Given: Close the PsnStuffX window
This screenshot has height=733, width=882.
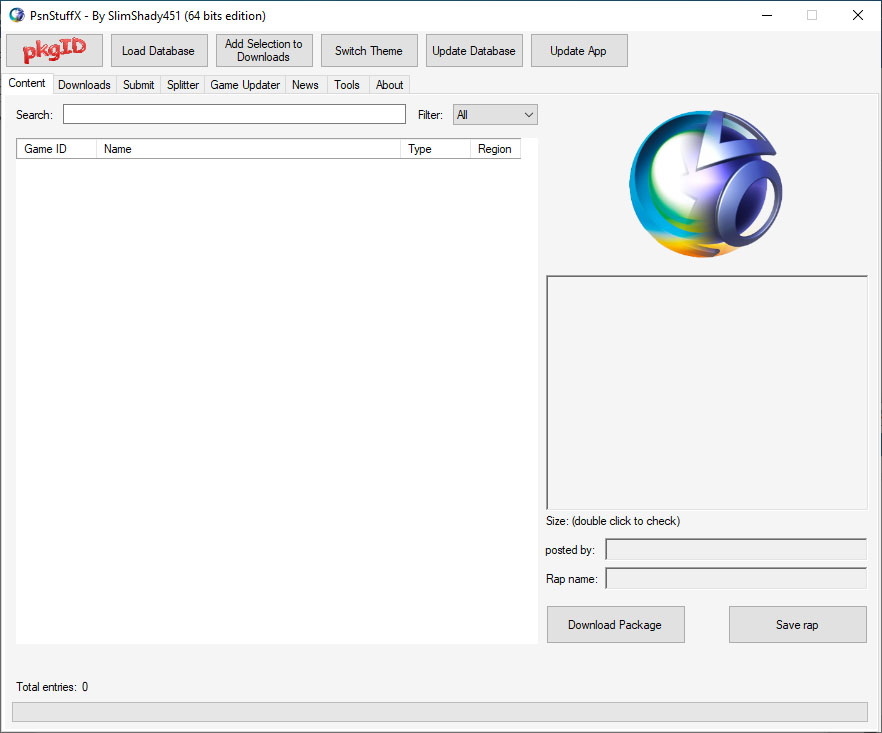Looking at the screenshot, I should (x=858, y=15).
